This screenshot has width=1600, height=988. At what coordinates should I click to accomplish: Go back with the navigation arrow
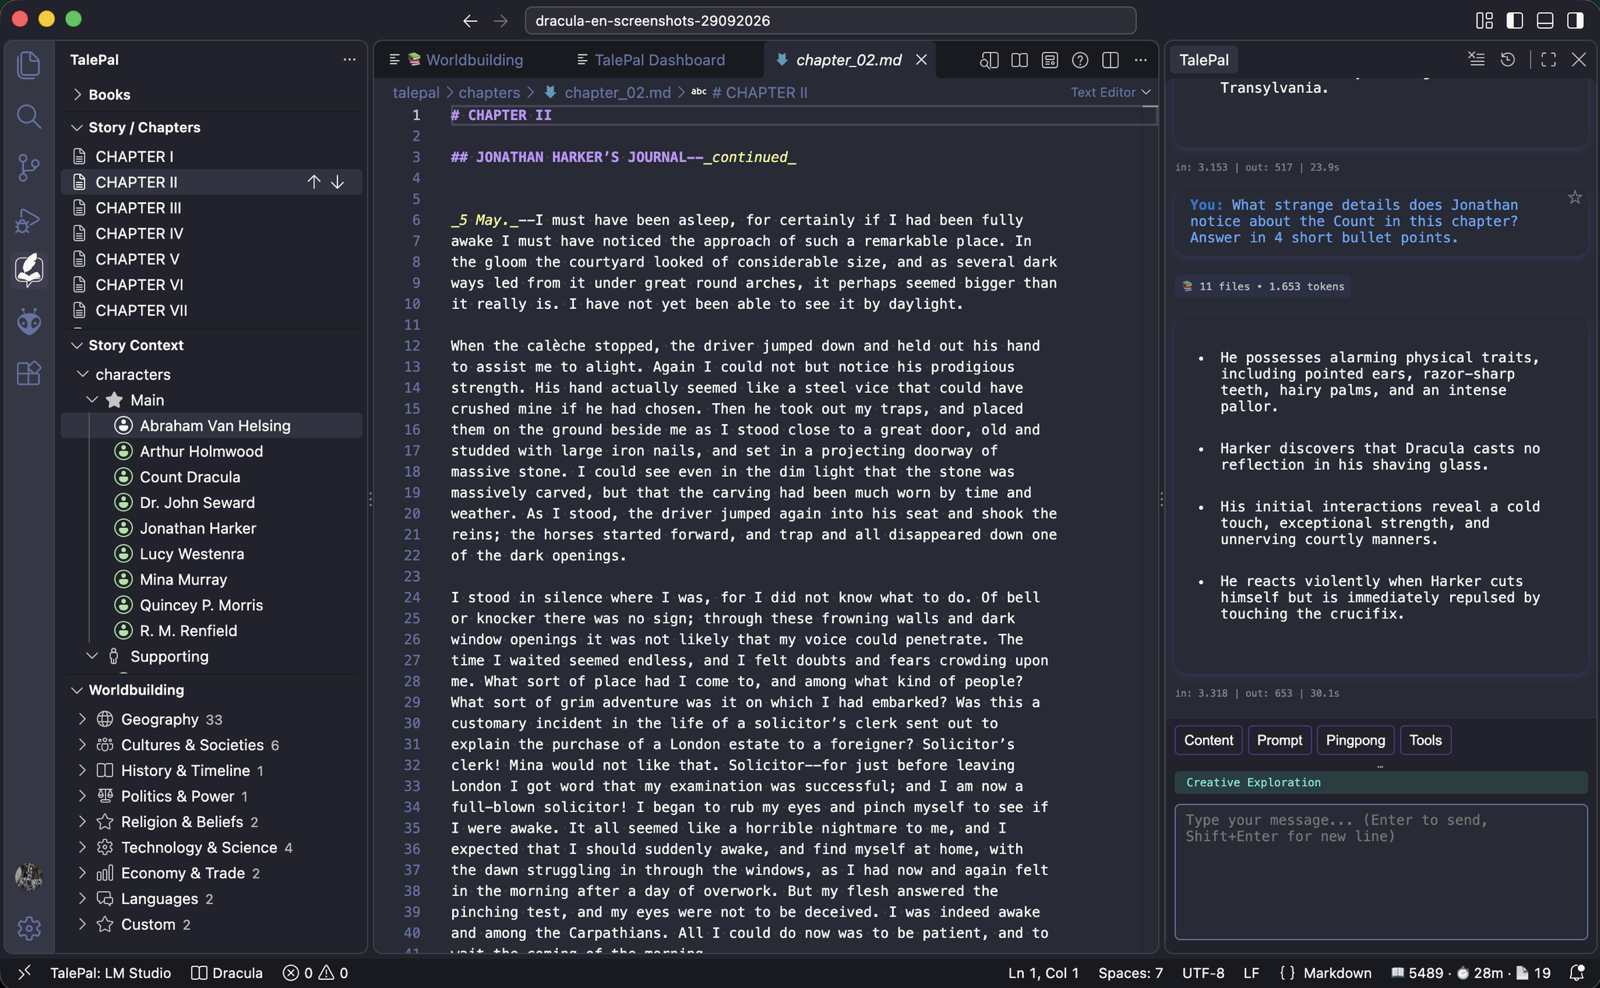[470, 20]
